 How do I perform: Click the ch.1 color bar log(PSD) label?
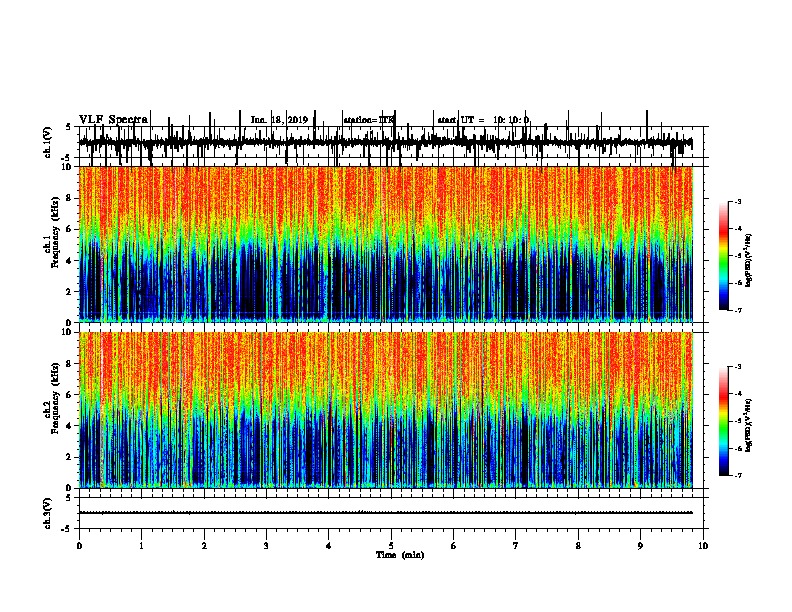(x=748, y=260)
